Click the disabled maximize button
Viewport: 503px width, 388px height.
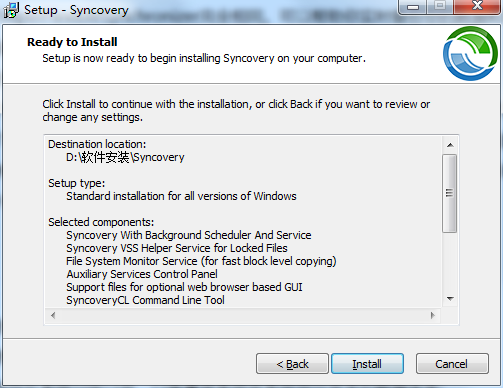click(x=440, y=6)
